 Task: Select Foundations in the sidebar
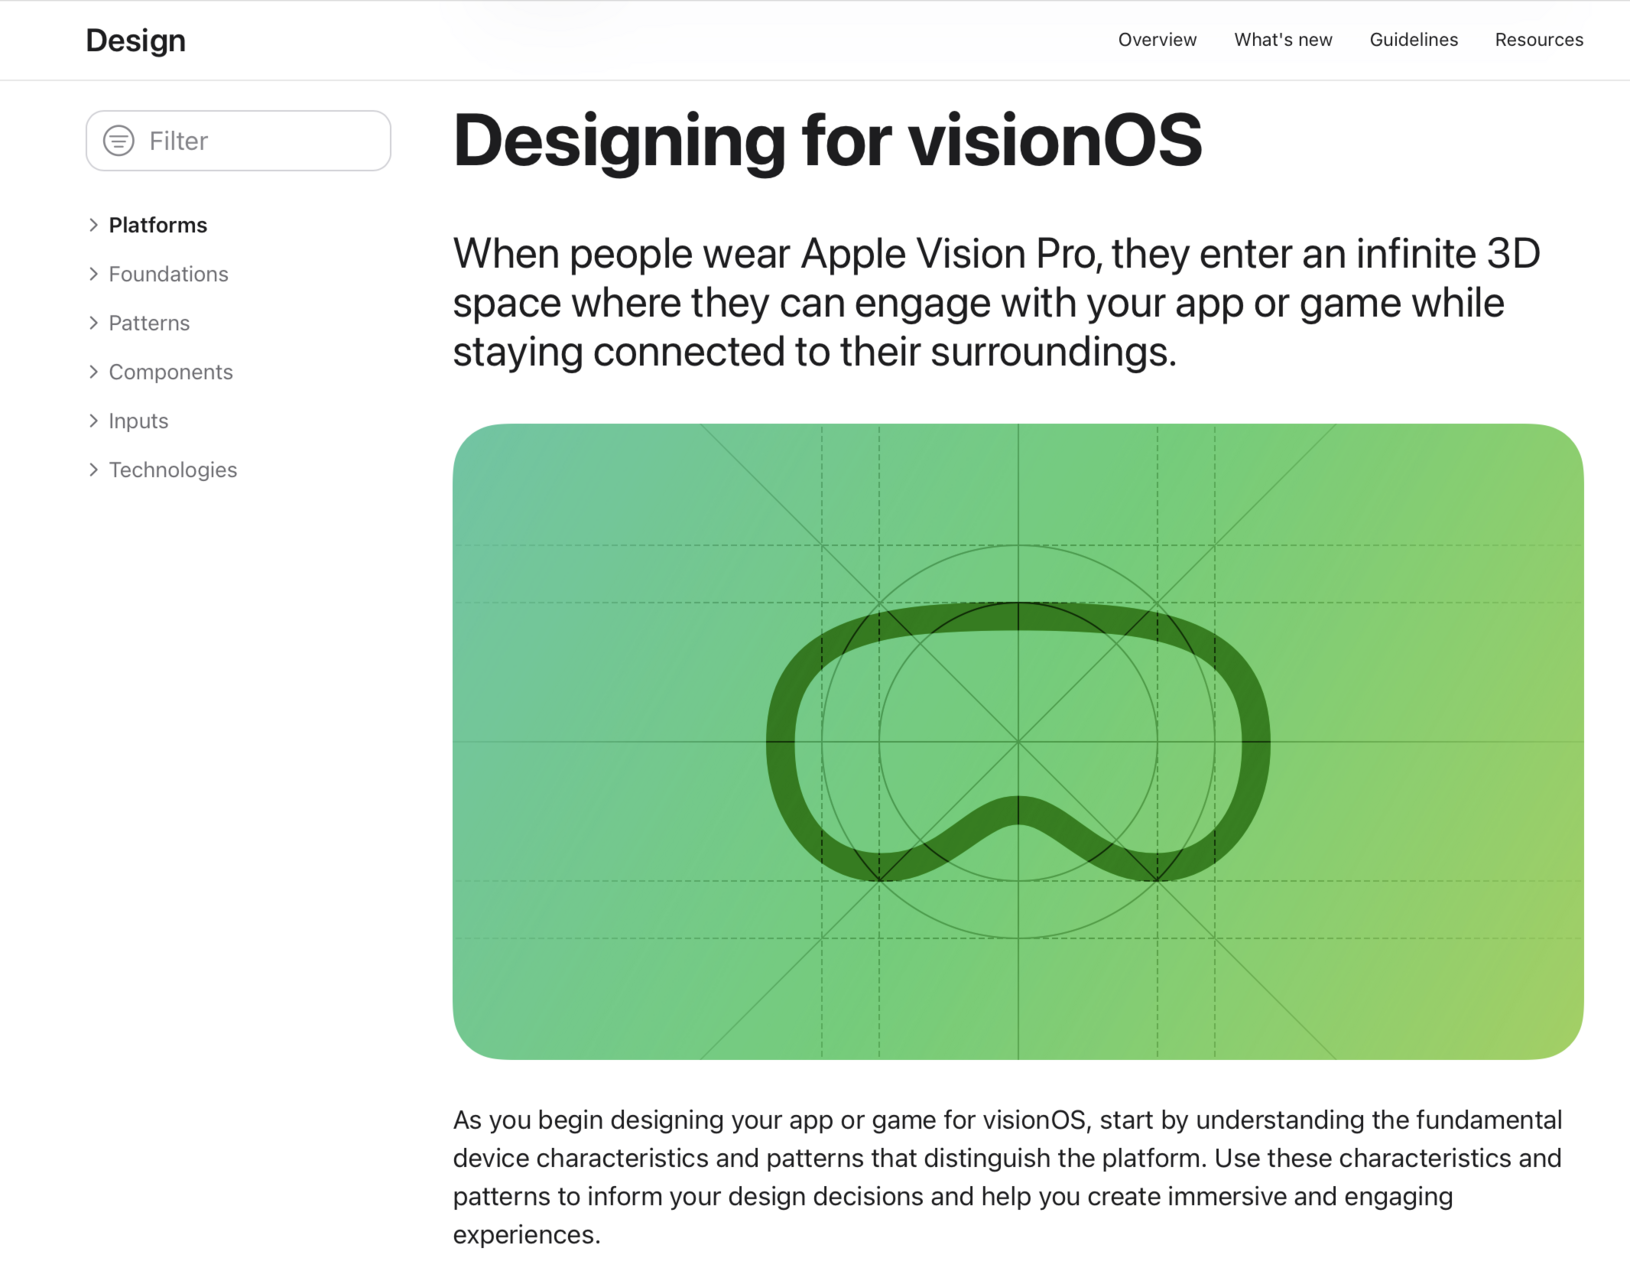coord(168,274)
